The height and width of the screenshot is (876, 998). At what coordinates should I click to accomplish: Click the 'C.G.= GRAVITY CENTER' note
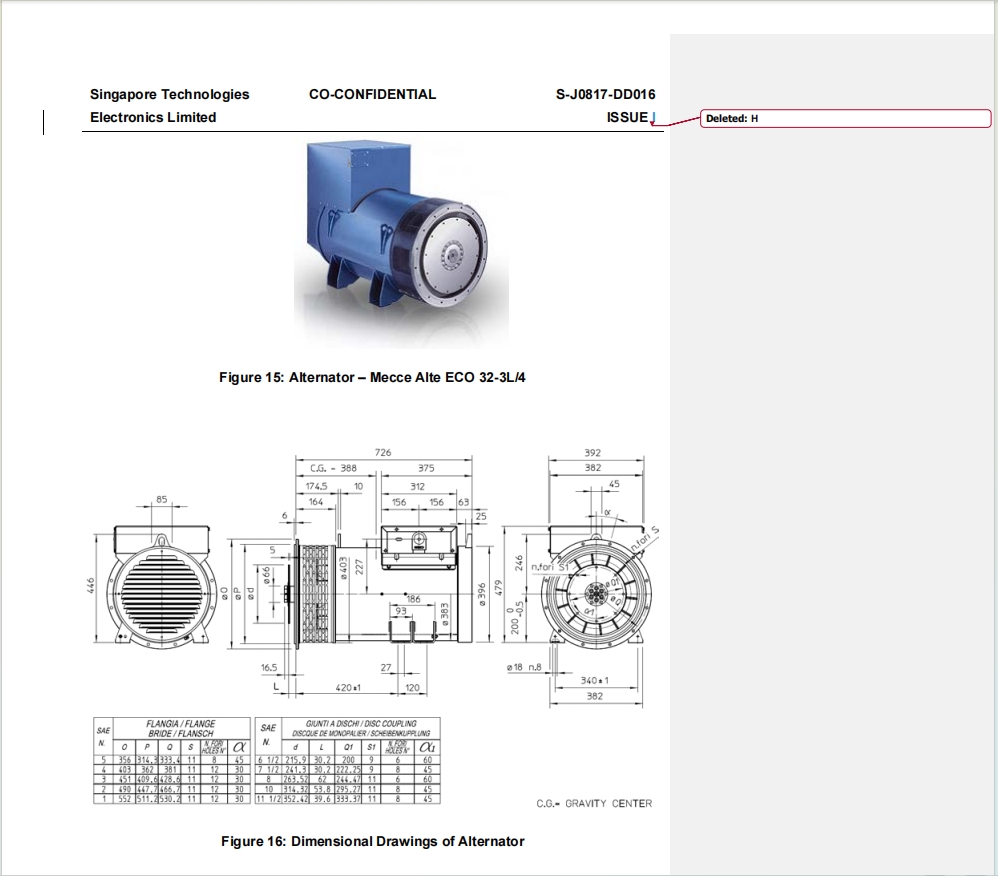pyautogui.click(x=594, y=803)
